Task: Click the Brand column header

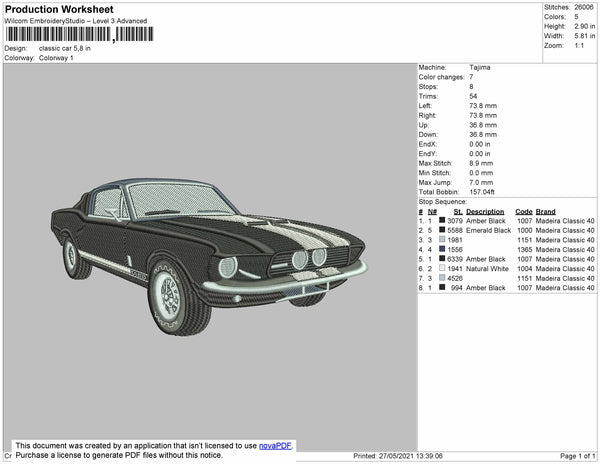Action: pos(545,212)
